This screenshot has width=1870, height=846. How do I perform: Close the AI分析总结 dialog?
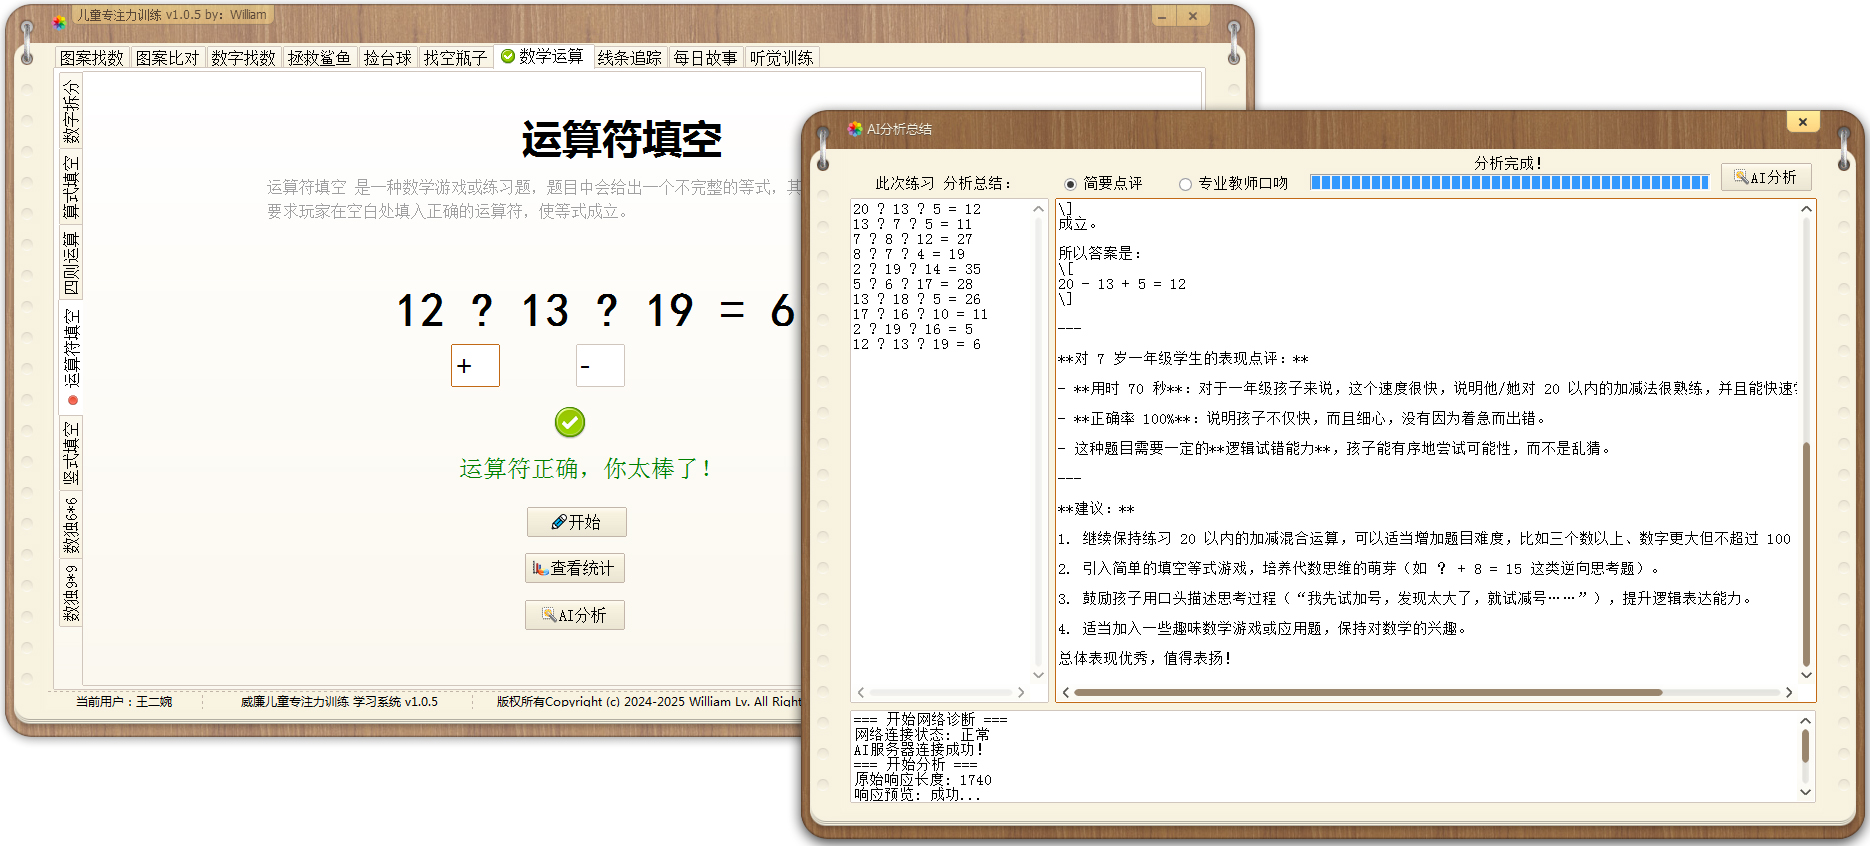tap(1803, 122)
